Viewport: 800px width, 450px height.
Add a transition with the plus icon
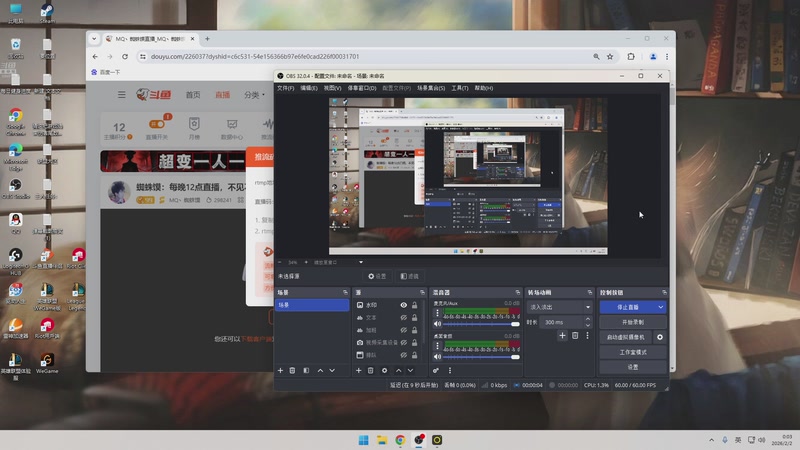(562, 335)
